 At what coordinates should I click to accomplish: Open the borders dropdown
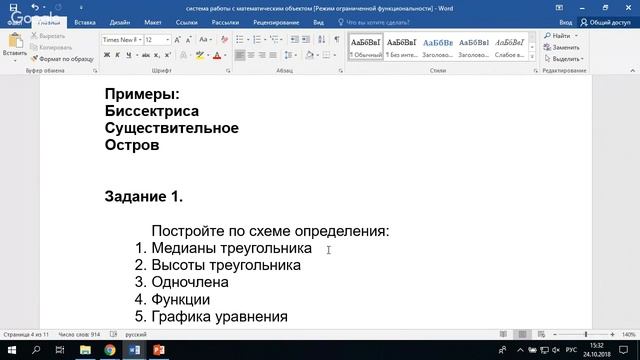(x=335, y=55)
